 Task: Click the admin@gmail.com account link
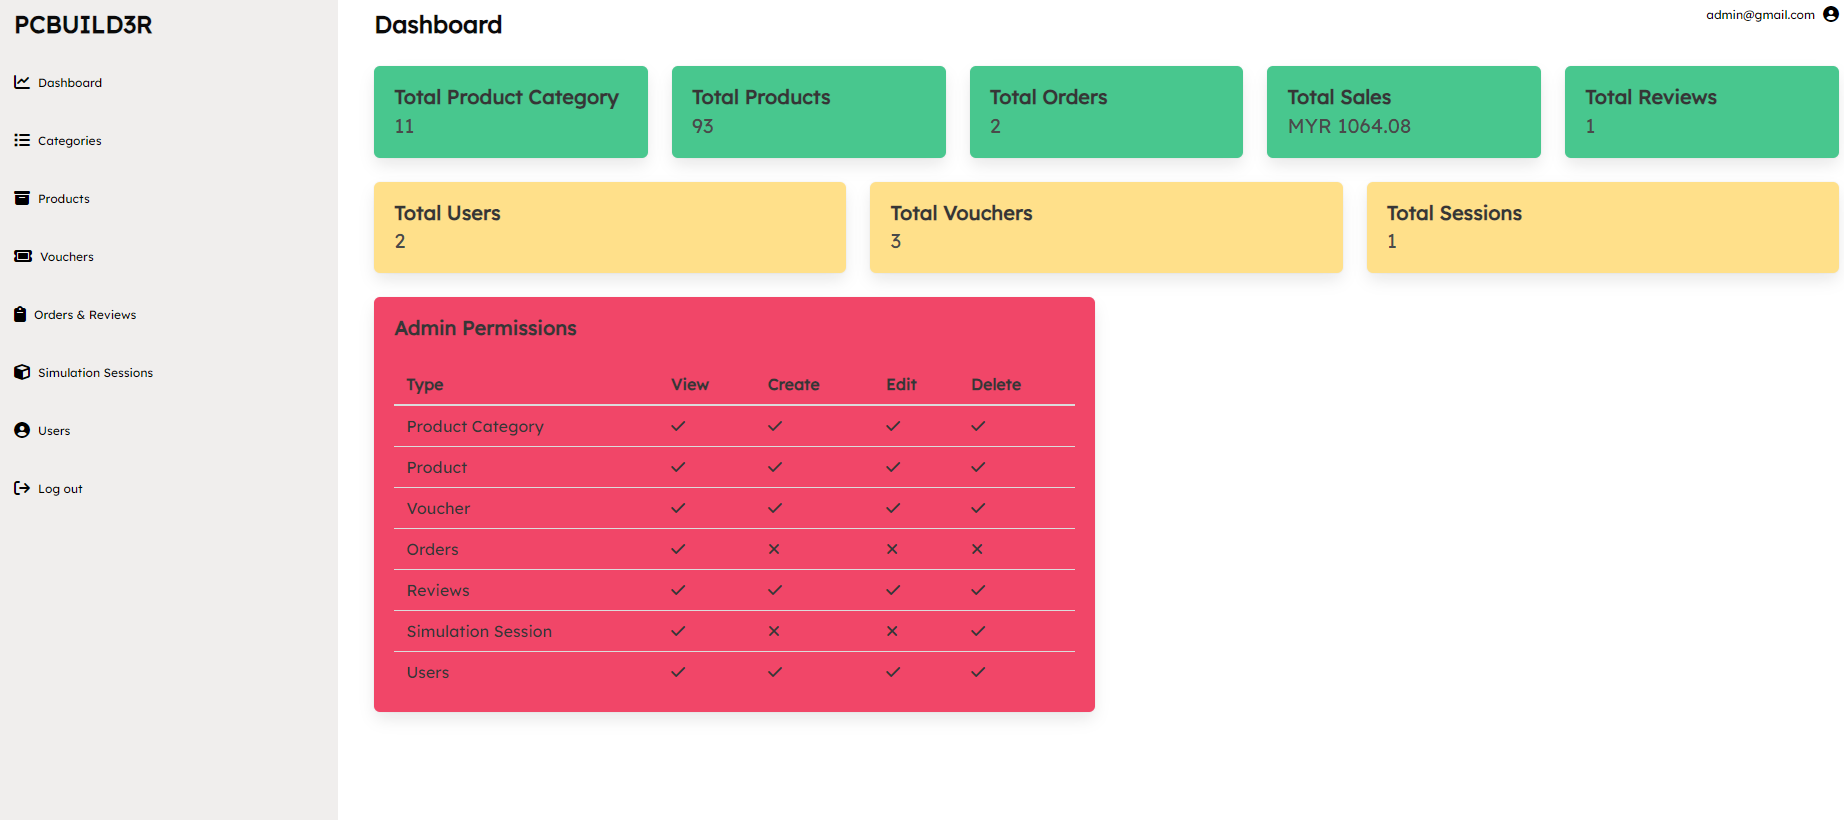tap(1760, 15)
